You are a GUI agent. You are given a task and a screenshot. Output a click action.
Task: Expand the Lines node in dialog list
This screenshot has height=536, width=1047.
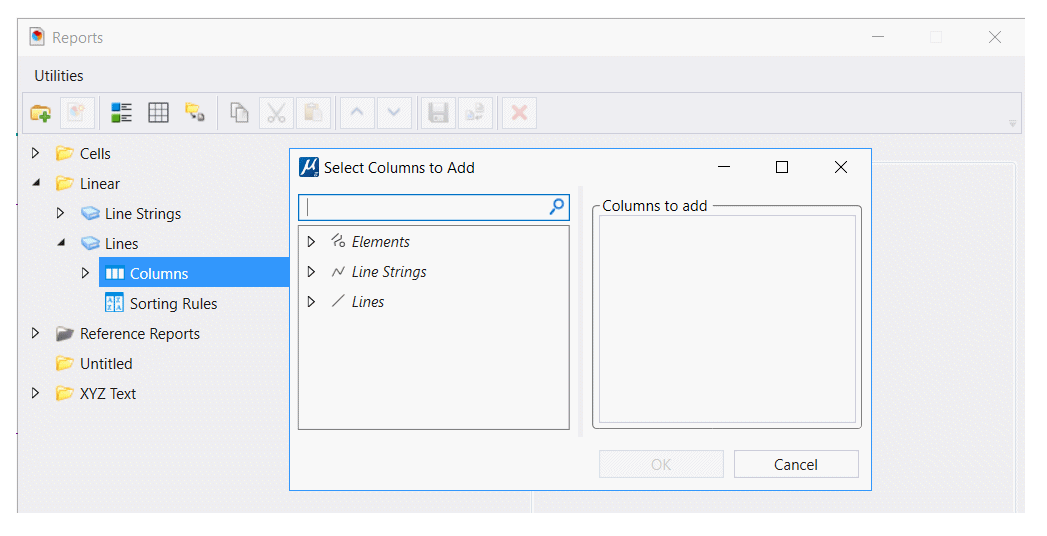pos(311,302)
